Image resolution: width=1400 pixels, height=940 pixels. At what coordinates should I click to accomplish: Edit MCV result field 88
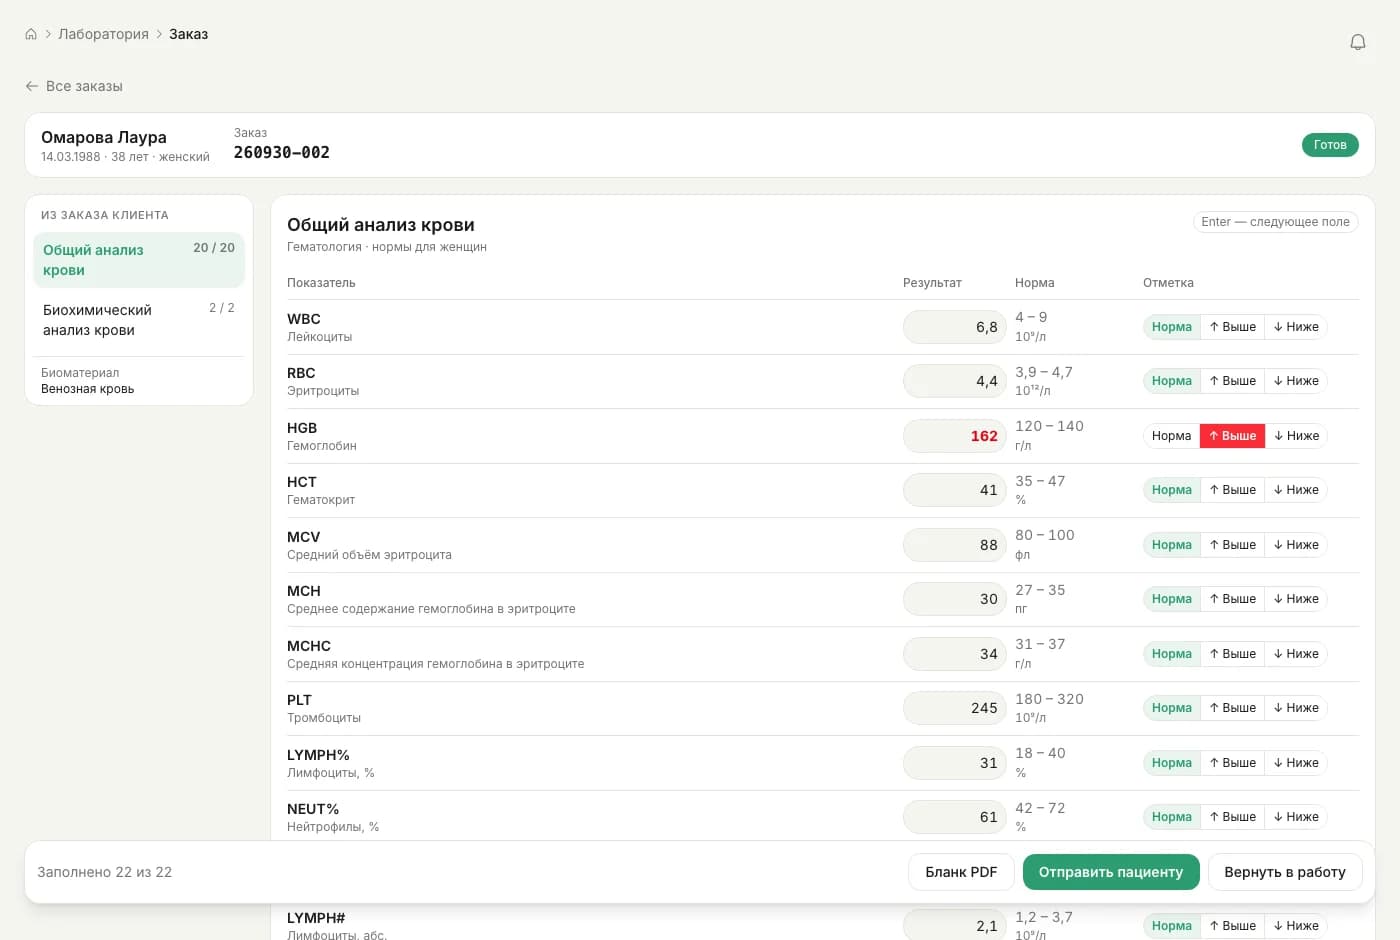[x=955, y=545]
